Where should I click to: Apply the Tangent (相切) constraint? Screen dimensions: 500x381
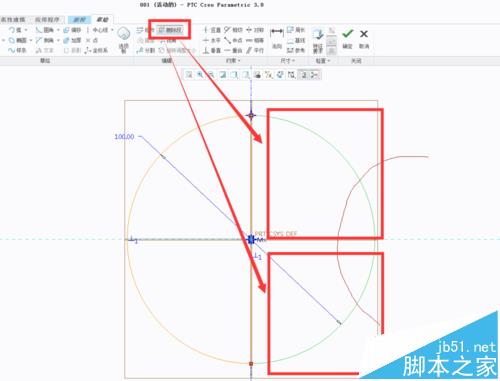click(234, 30)
